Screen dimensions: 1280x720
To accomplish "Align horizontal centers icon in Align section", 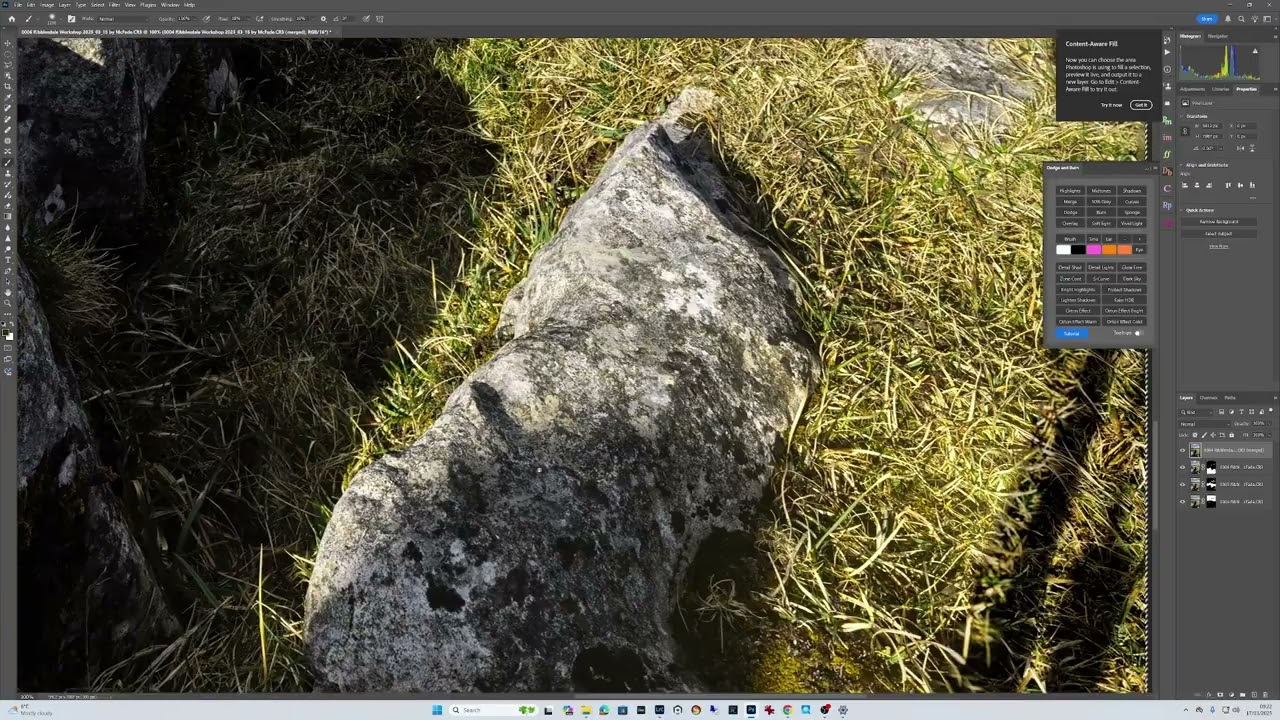I will click(1197, 185).
